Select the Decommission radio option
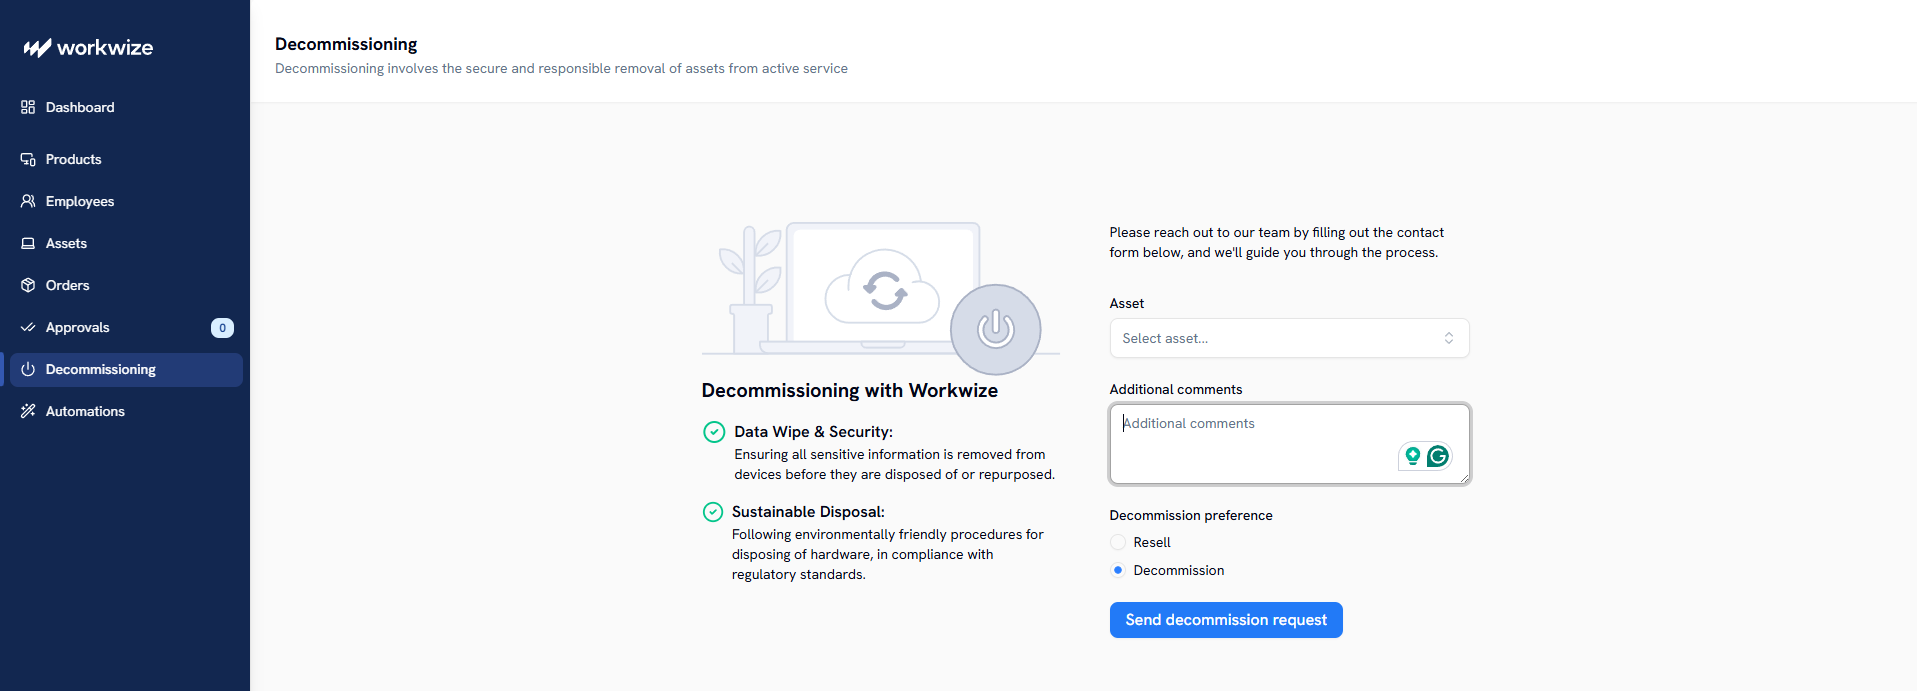The image size is (1917, 691). [x=1118, y=570]
